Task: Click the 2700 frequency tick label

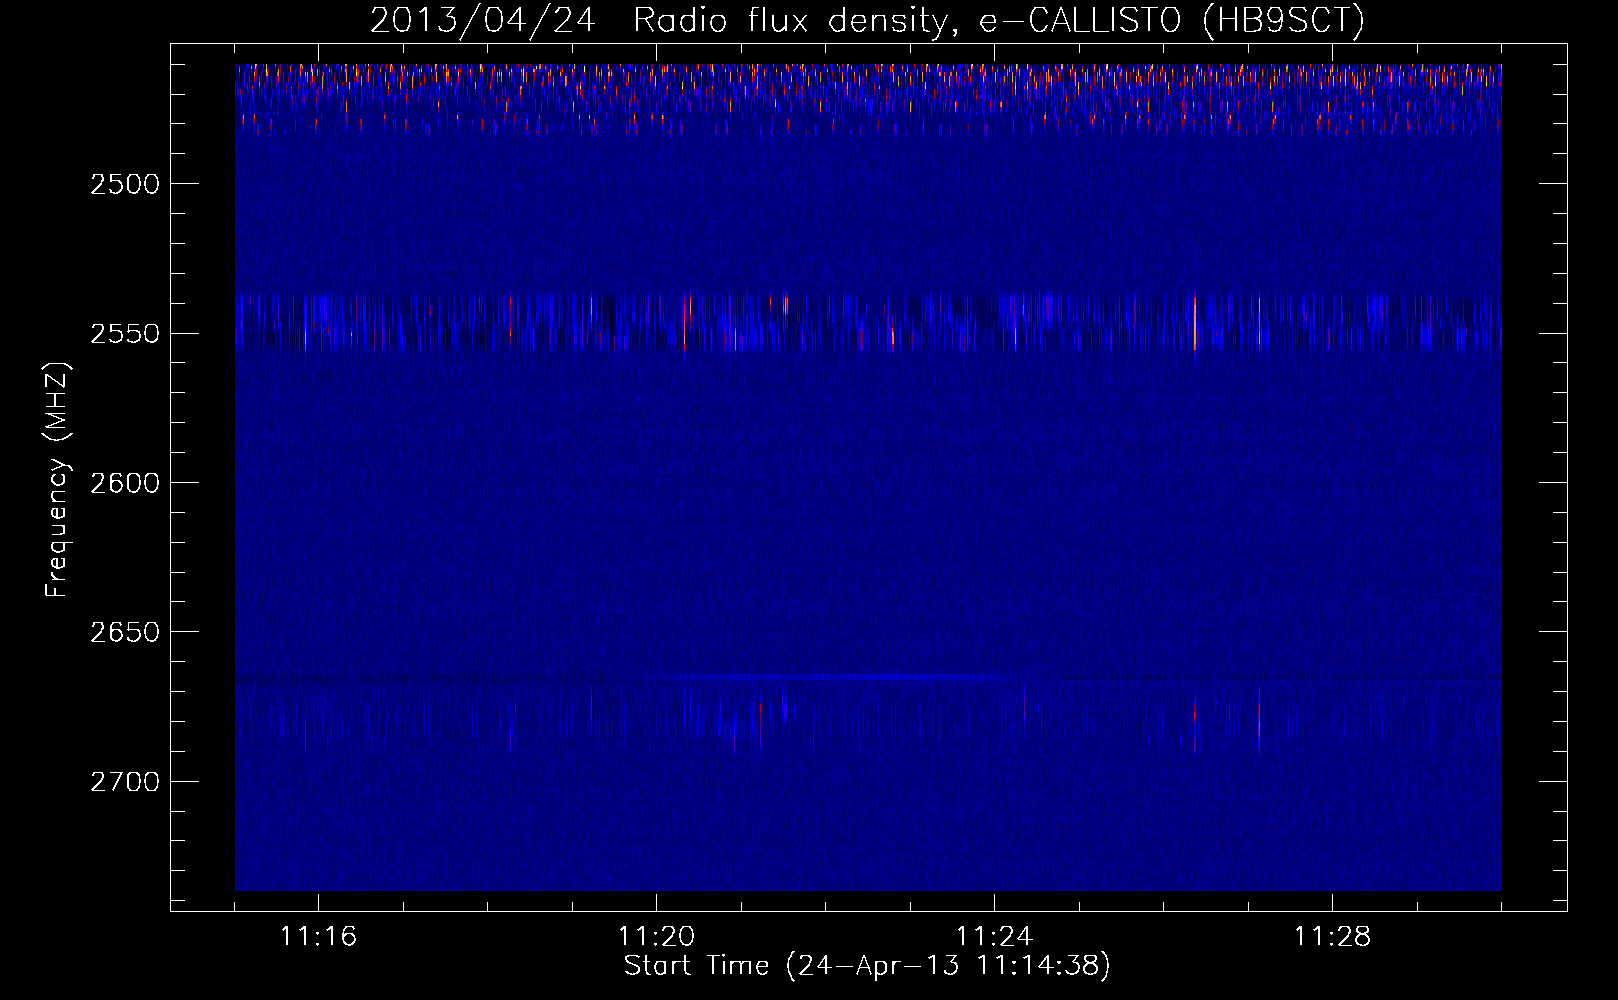Action: (x=125, y=781)
